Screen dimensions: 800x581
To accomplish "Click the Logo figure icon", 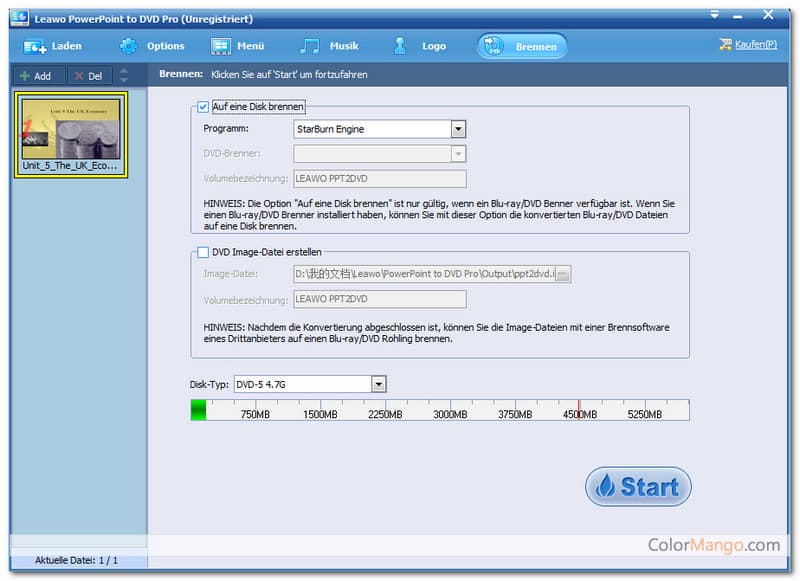I will pos(400,46).
